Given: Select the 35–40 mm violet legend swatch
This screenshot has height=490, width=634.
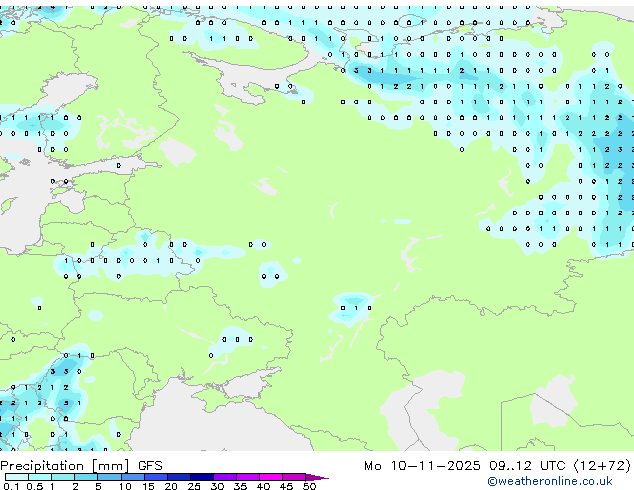Looking at the screenshot, I should [248, 477].
